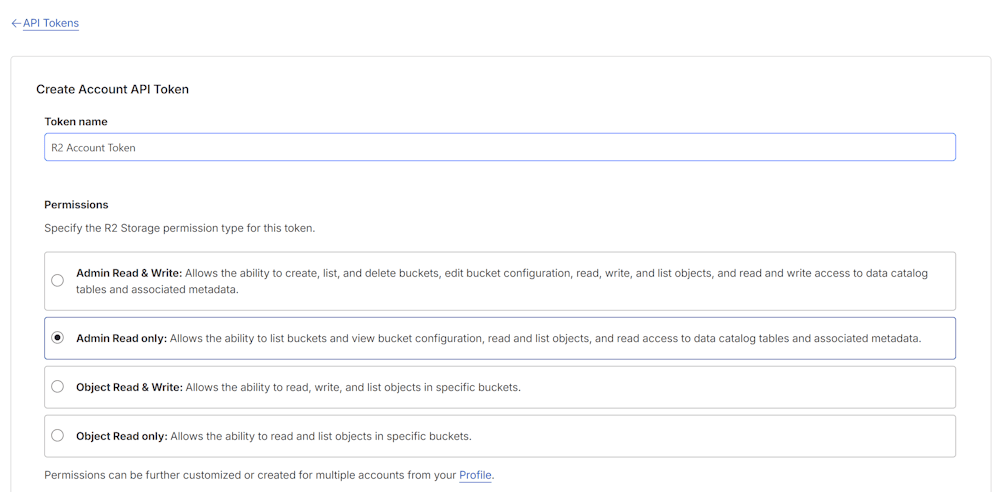
Task: Click the bold 'Admin Read & Write:' label
Action: coord(129,273)
